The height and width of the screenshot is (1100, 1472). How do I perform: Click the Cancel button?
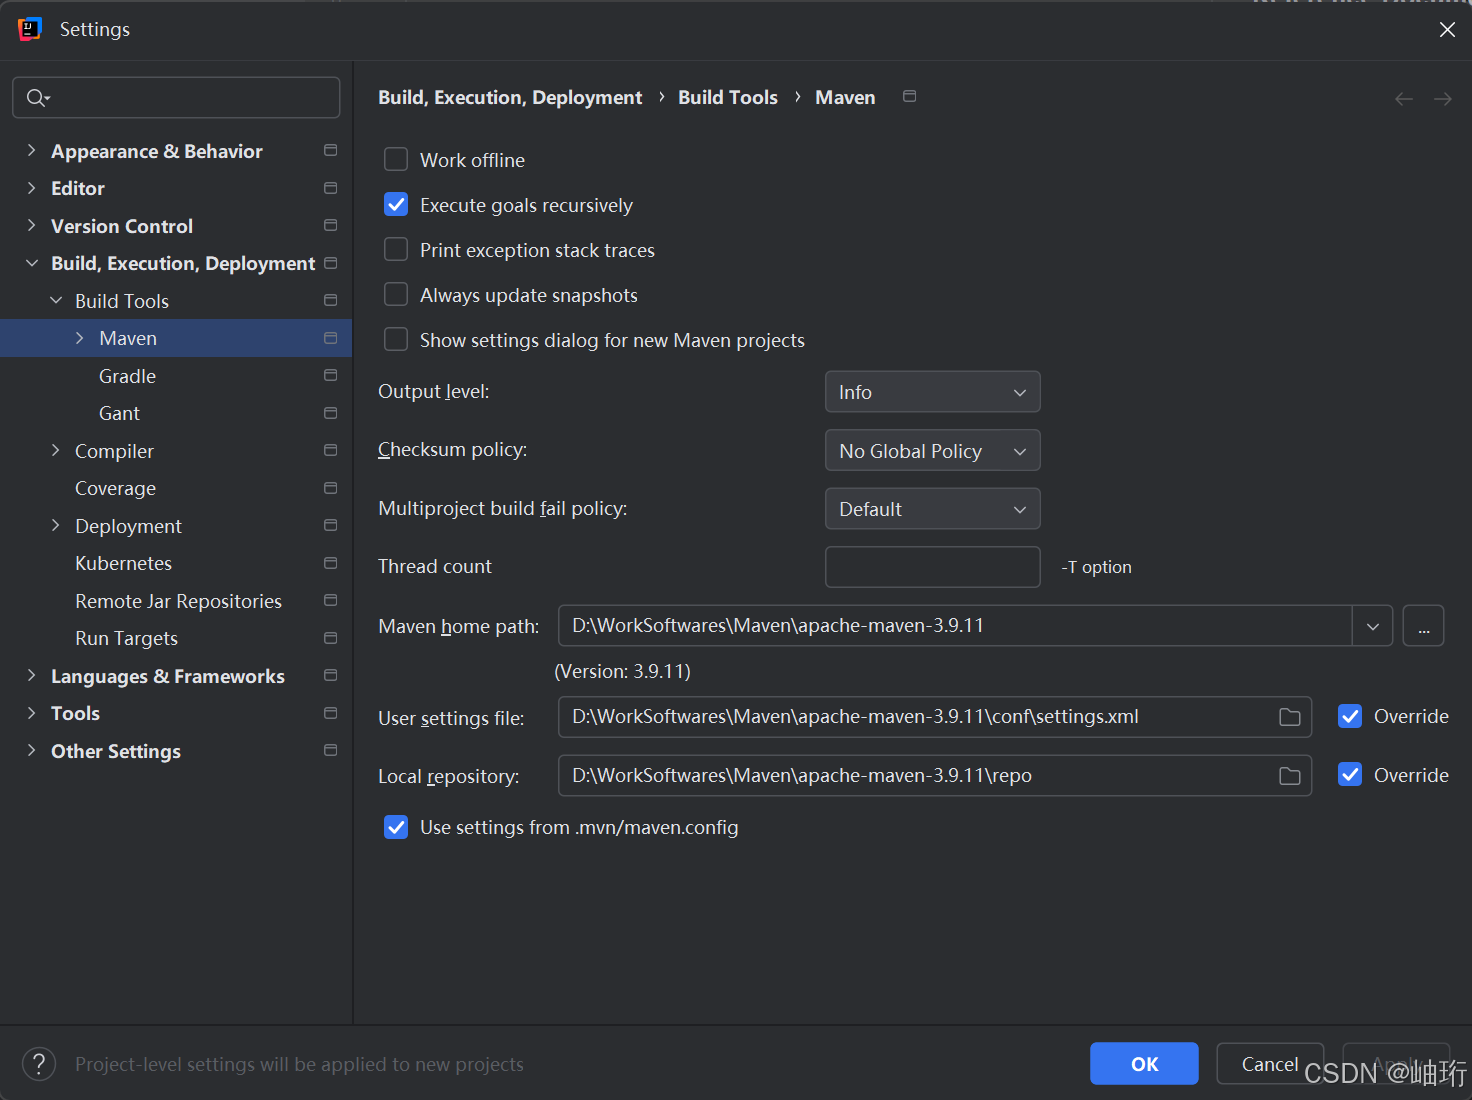pos(1270,1064)
